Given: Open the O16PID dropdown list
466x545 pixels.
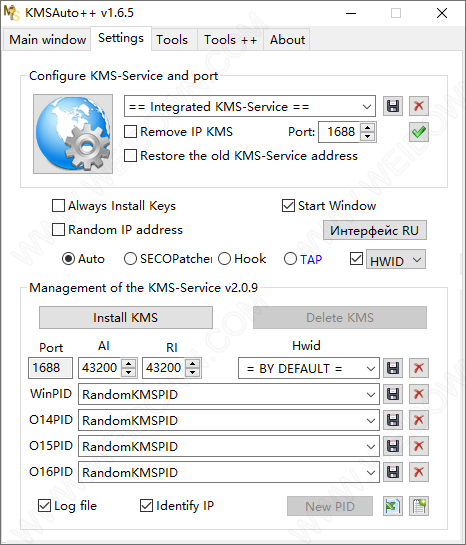Looking at the screenshot, I should pos(229,472).
